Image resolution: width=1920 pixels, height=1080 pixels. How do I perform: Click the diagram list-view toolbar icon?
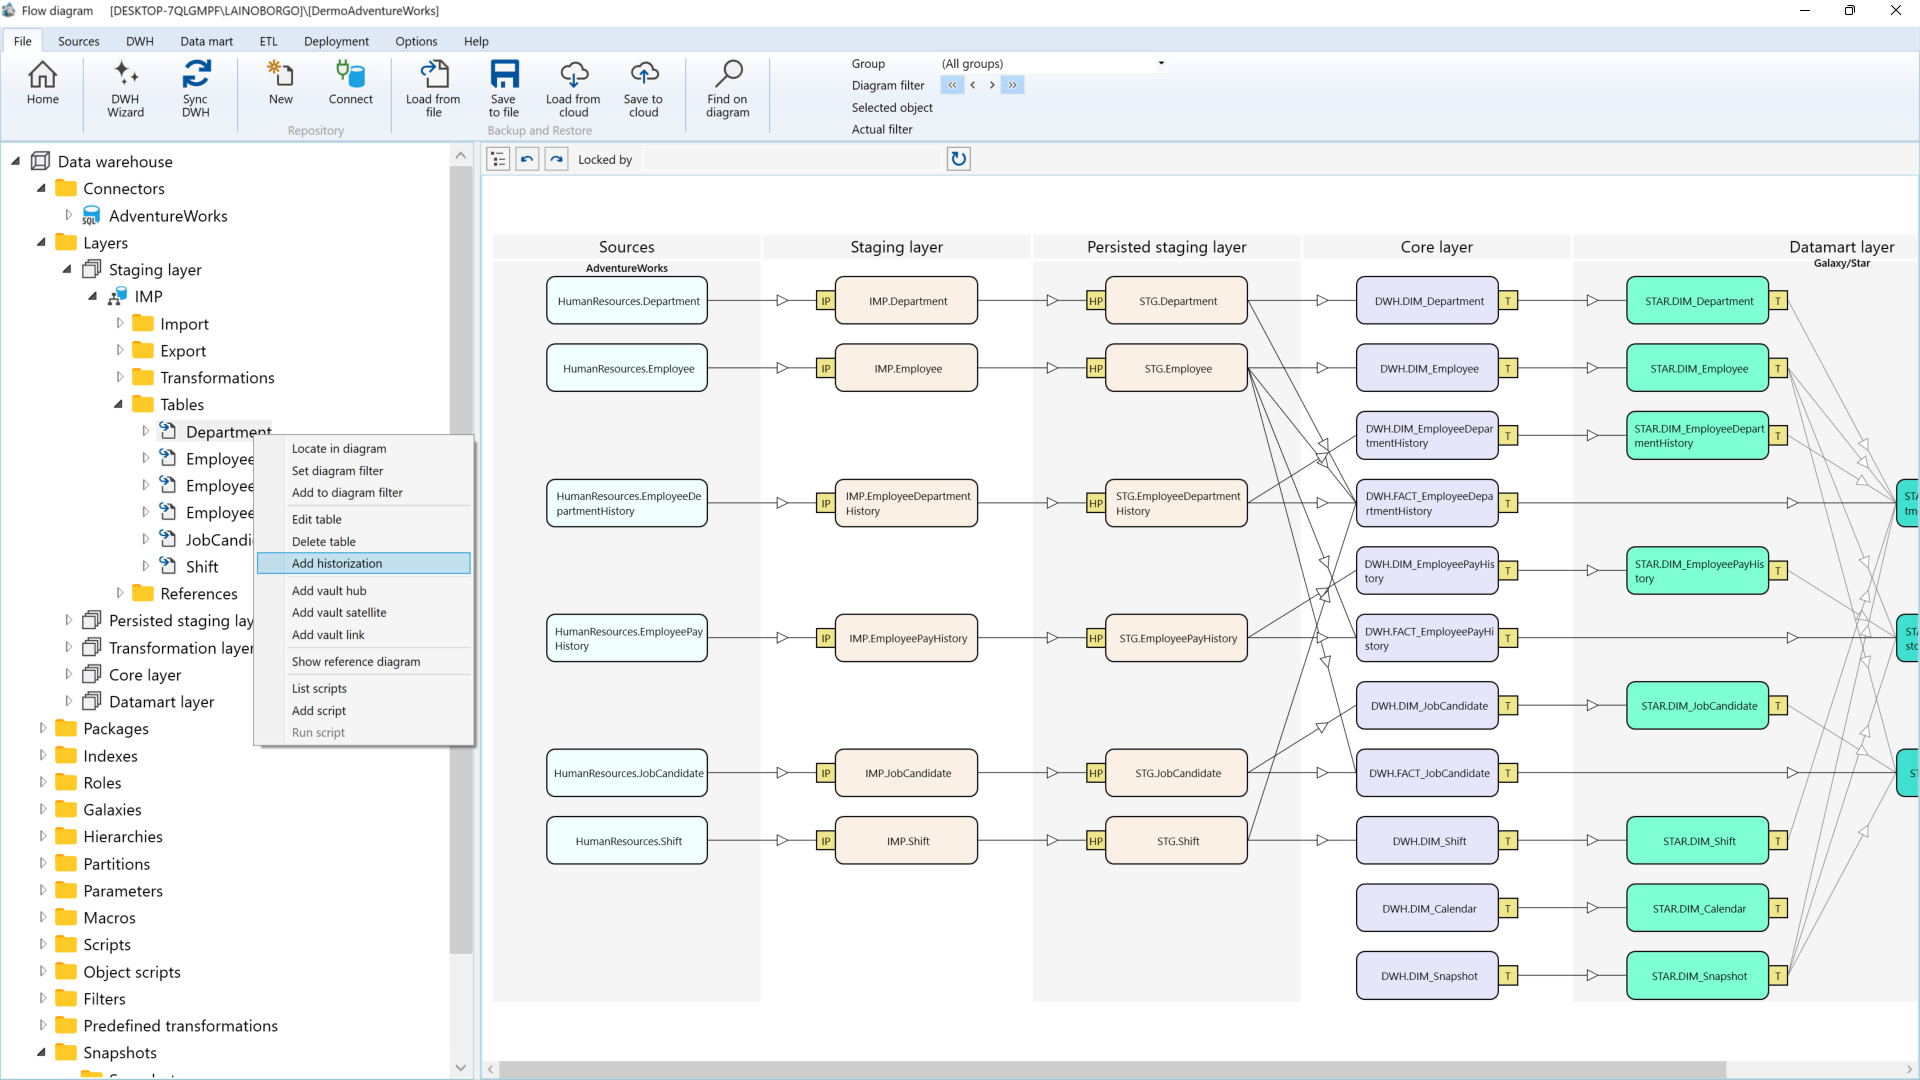499,159
